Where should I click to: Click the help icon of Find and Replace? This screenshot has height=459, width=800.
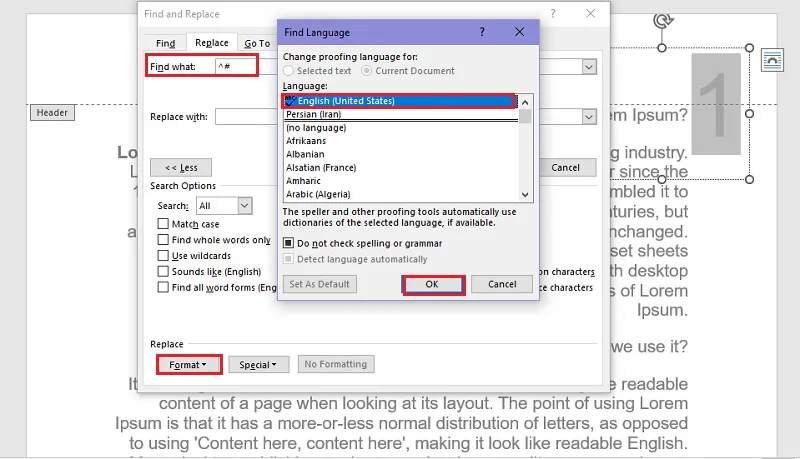[x=553, y=14]
